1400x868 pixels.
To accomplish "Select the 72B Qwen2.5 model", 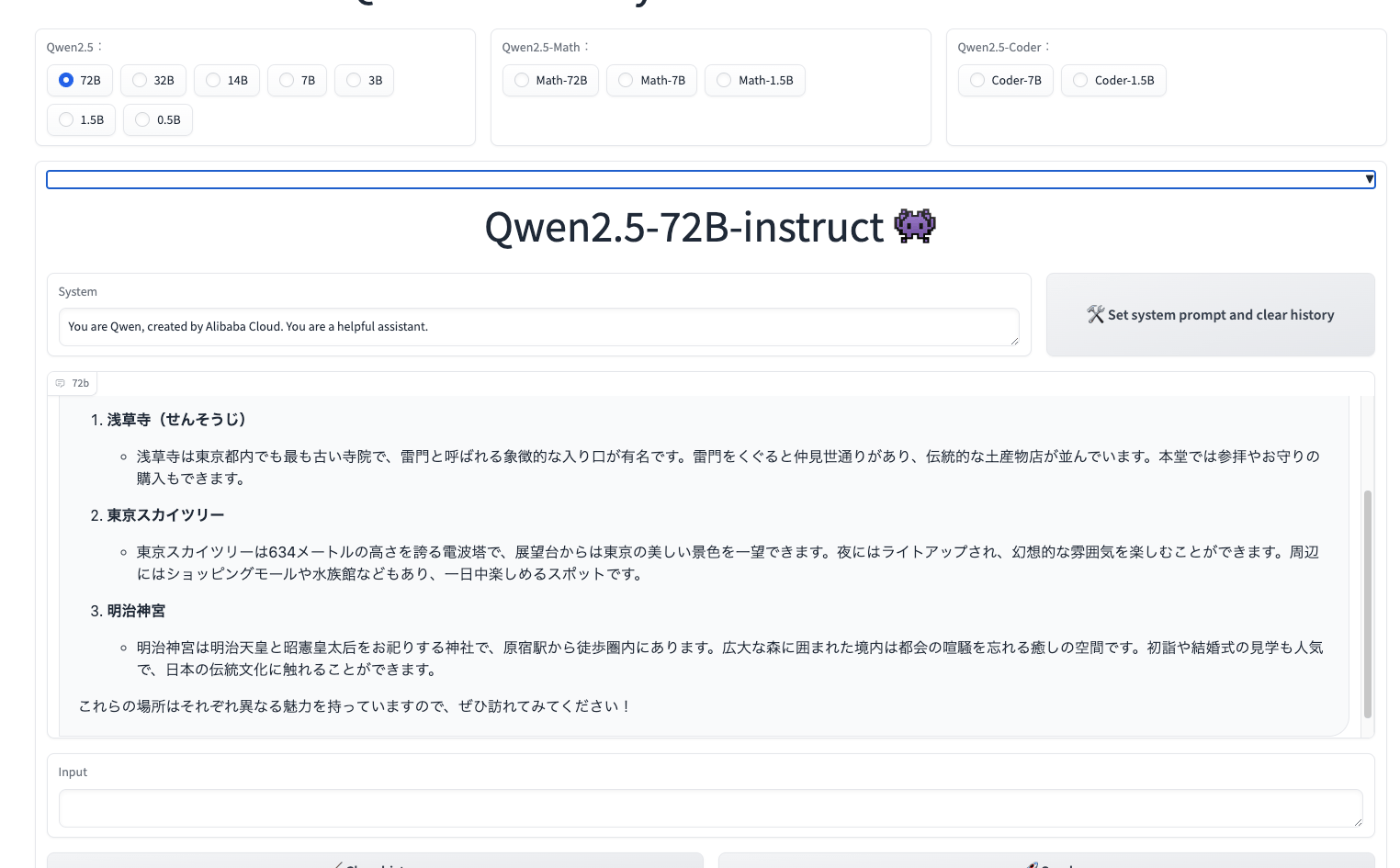I will 80,80.
